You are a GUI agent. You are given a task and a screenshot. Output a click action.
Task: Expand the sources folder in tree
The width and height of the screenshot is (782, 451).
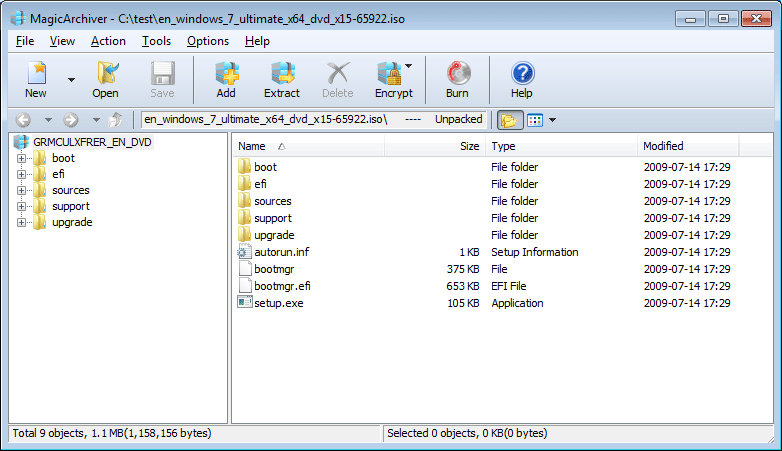pos(21,190)
